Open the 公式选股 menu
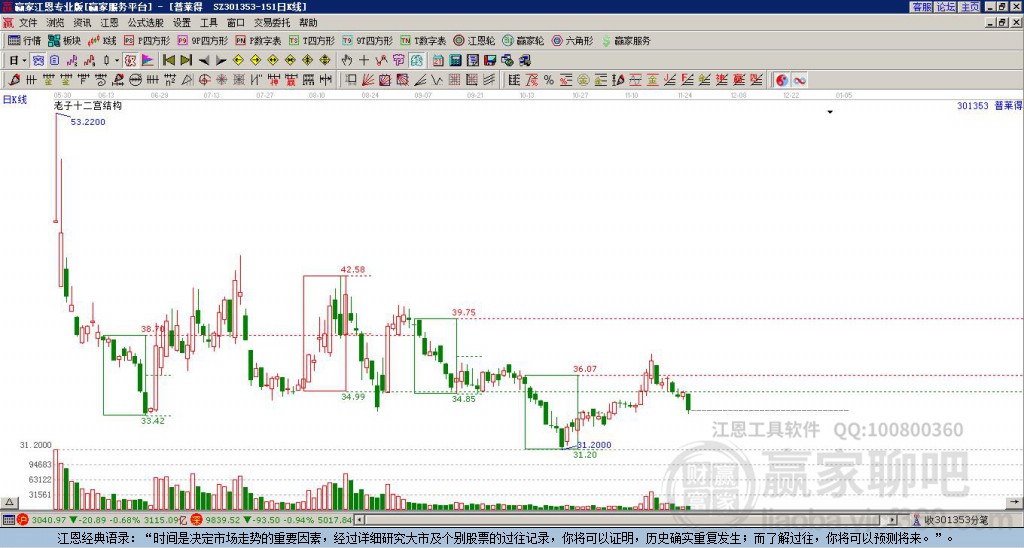Screen dimensions: 1024x548 [146, 23]
